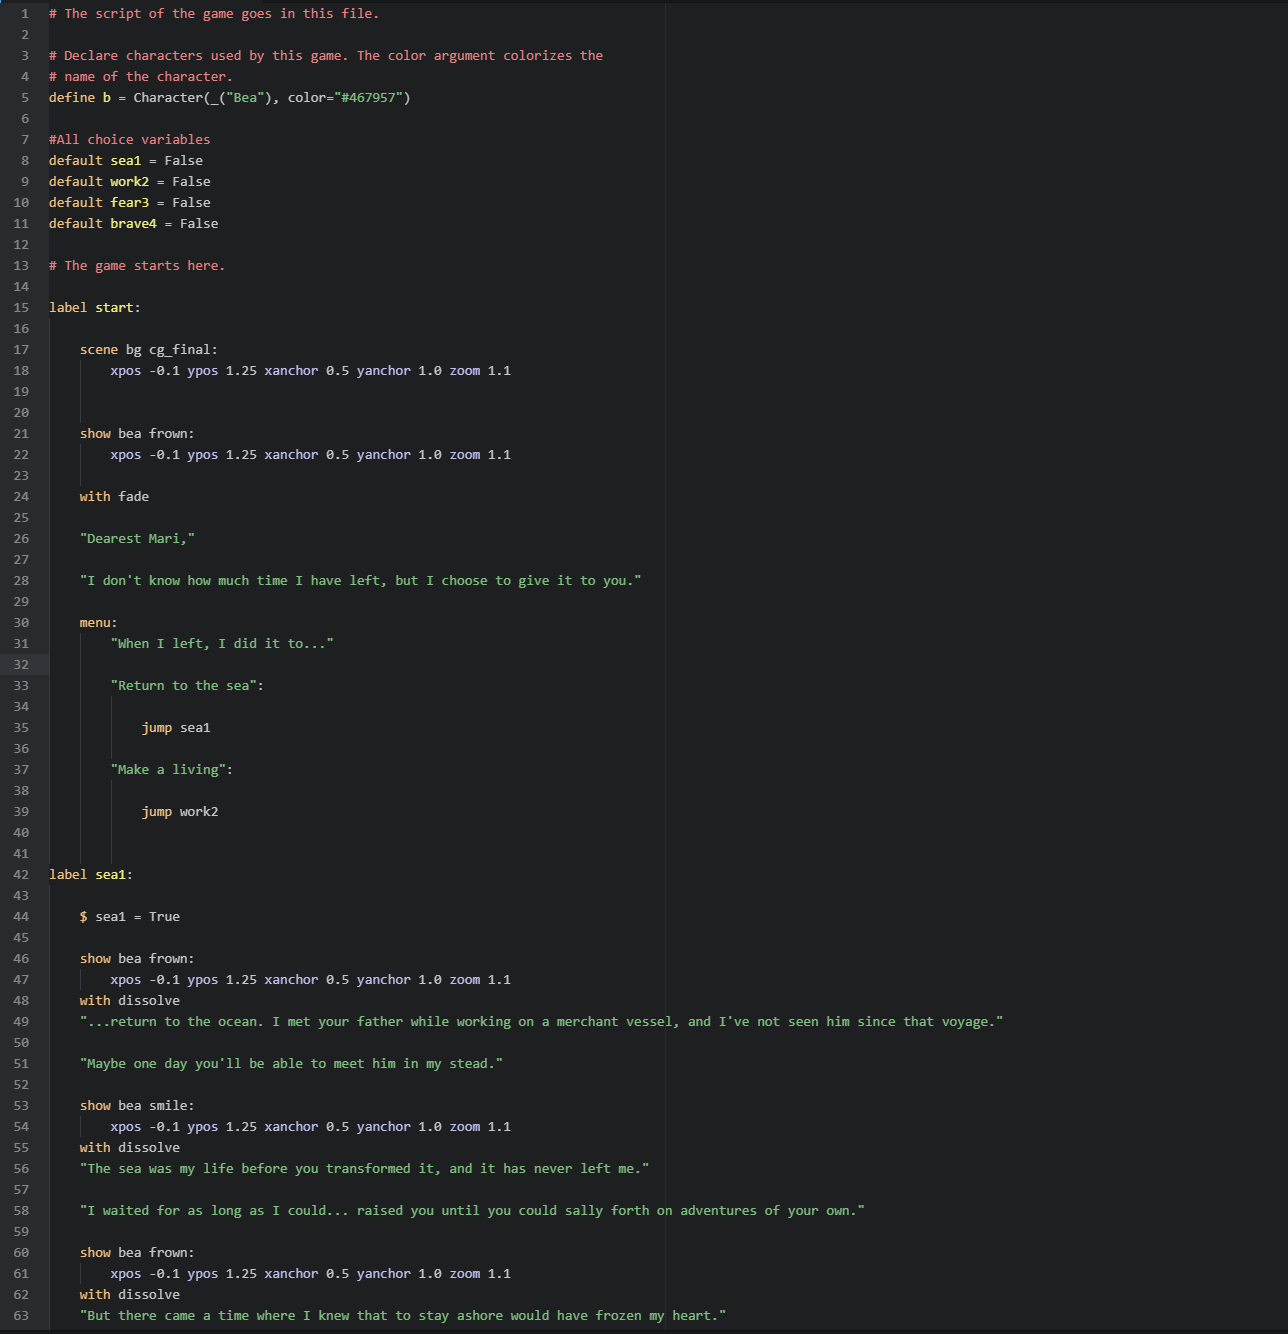
Task: Click the "Return to the sea" choice
Action: [187, 686]
